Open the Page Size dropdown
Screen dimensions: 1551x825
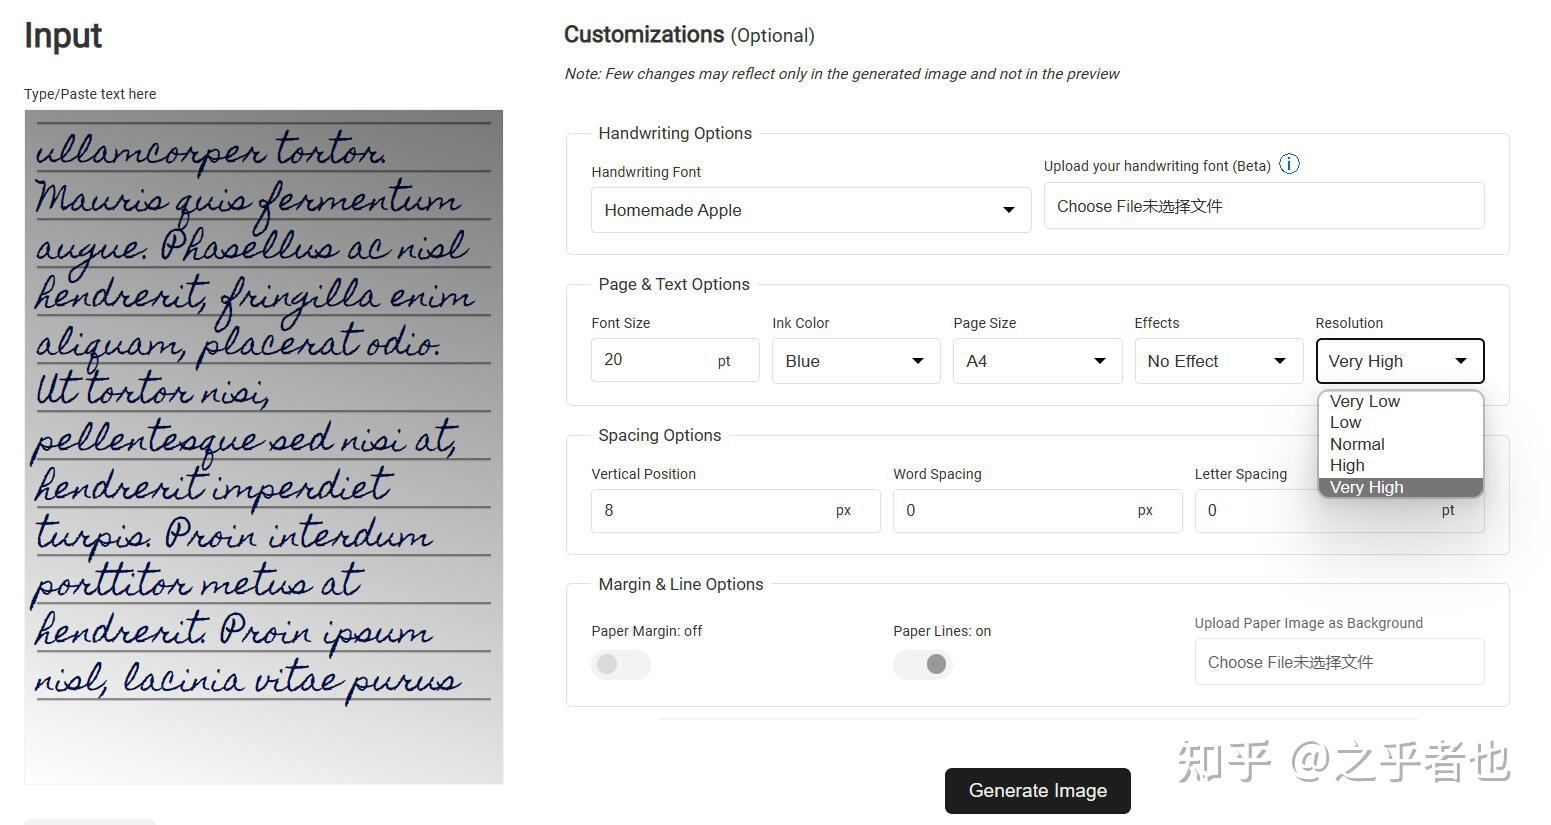tap(1036, 361)
